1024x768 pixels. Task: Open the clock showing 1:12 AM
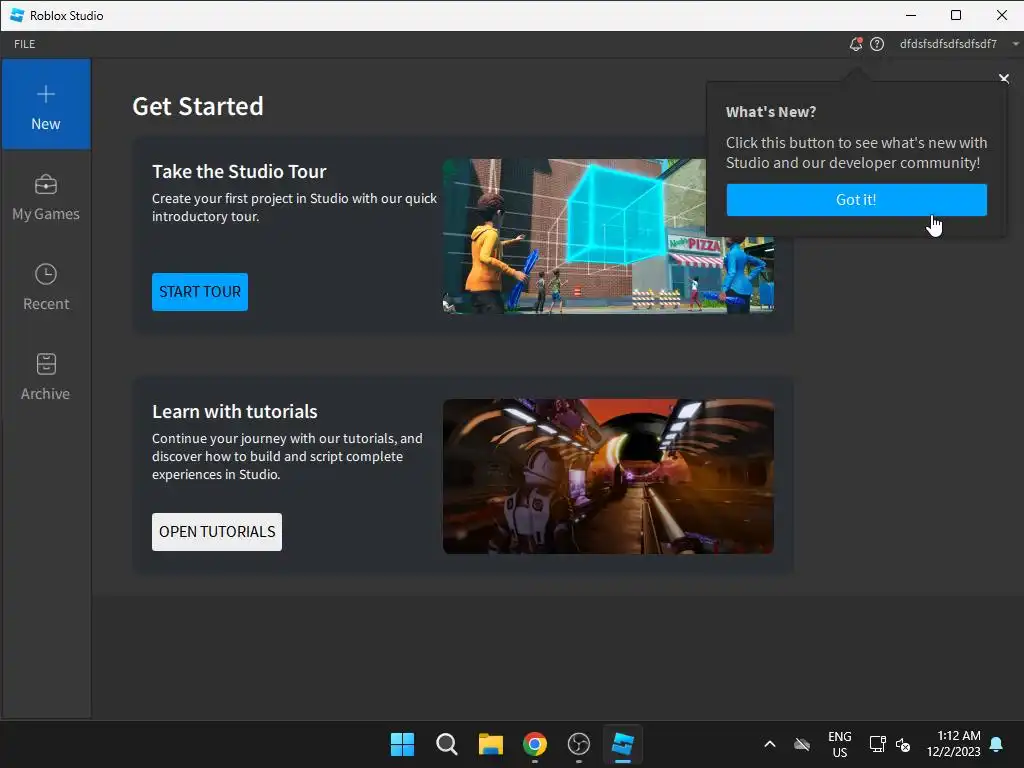coord(953,744)
